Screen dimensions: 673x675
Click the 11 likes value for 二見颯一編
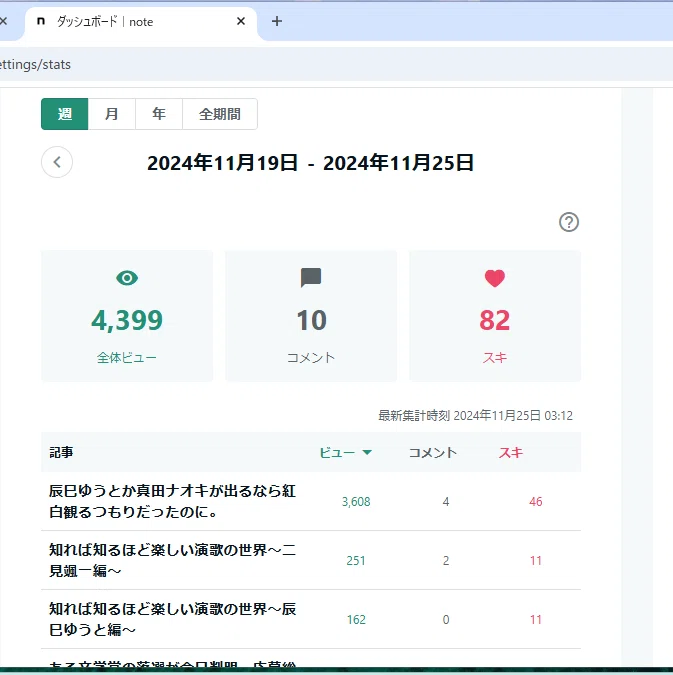(536, 561)
